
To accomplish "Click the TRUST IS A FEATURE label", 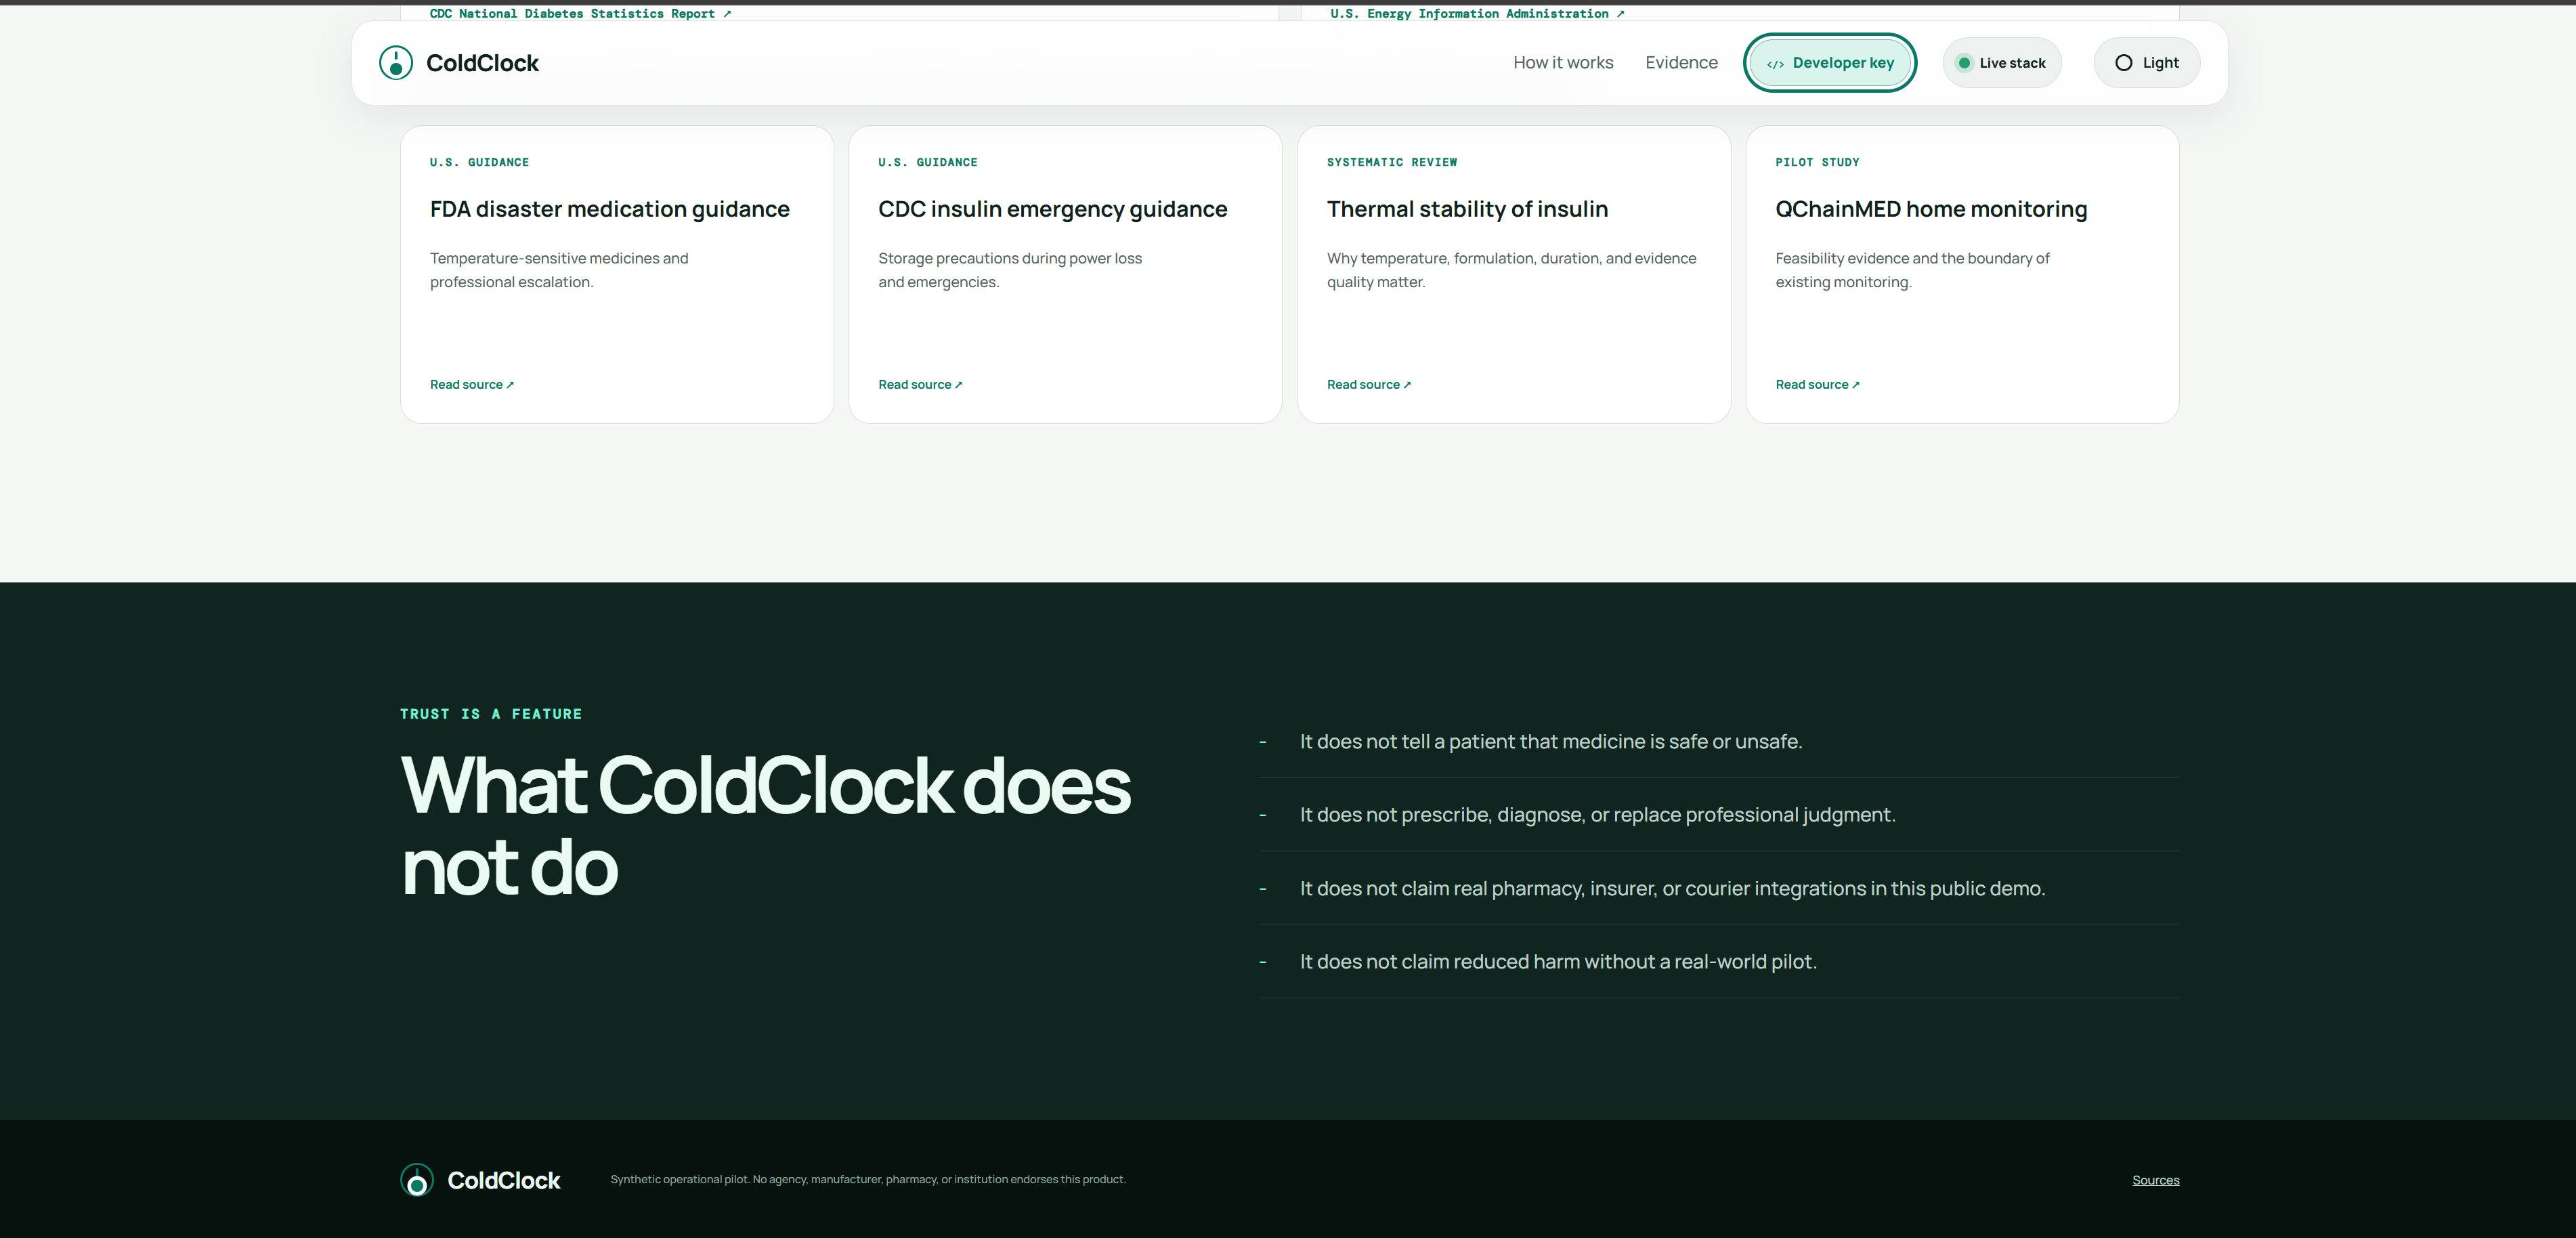I will coord(491,714).
